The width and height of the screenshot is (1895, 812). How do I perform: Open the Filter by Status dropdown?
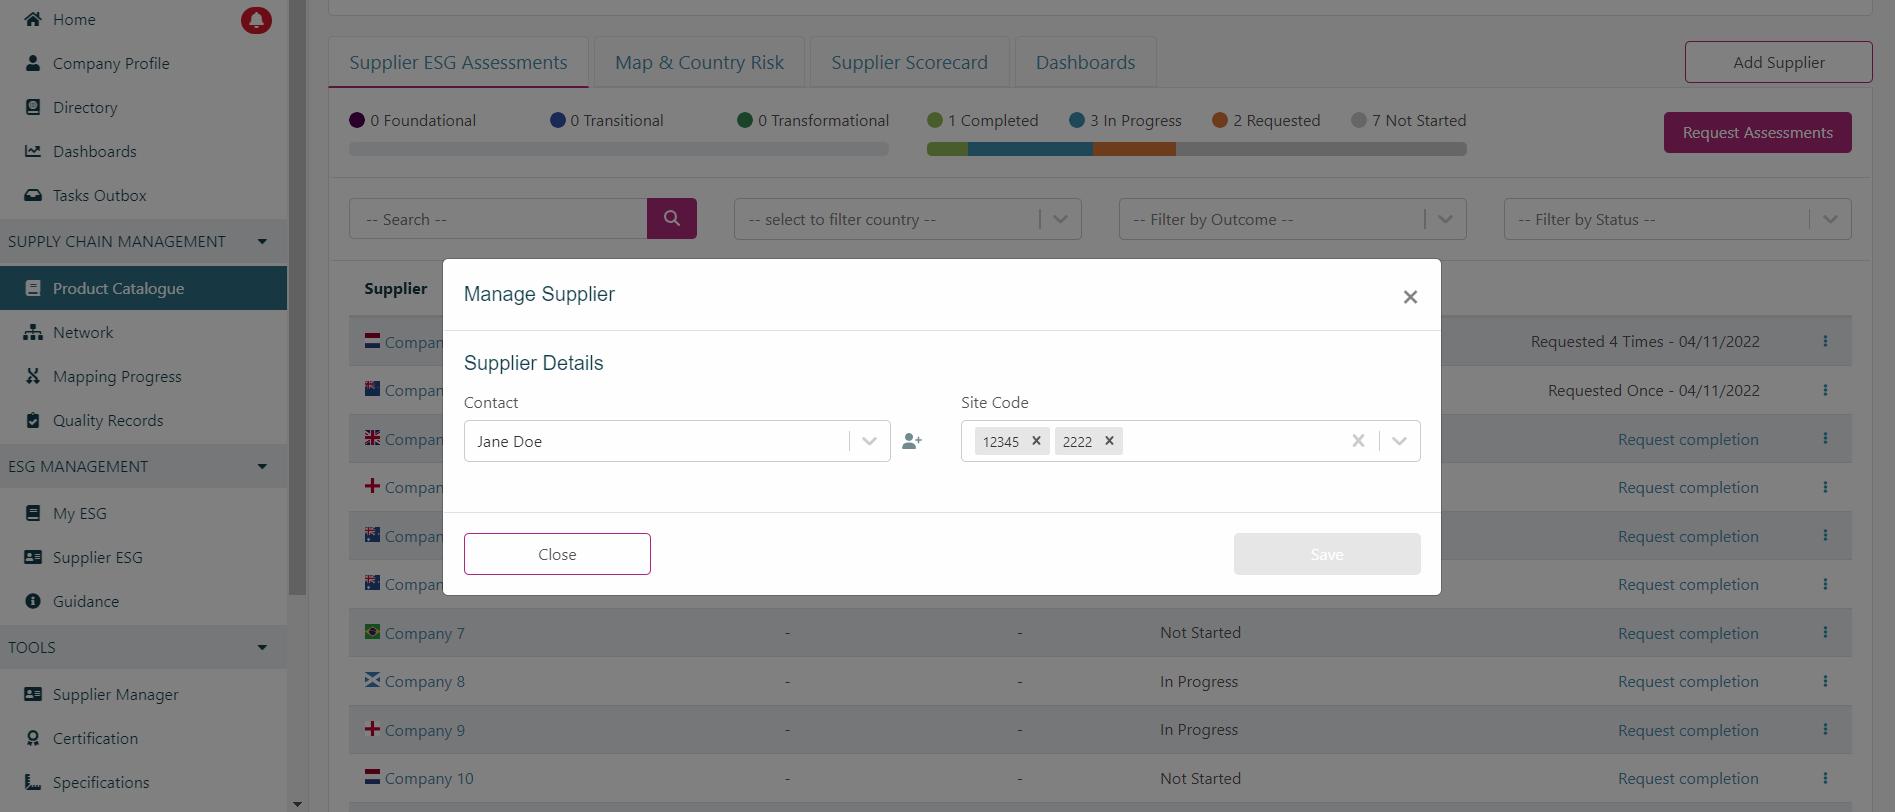(1676, 220)
